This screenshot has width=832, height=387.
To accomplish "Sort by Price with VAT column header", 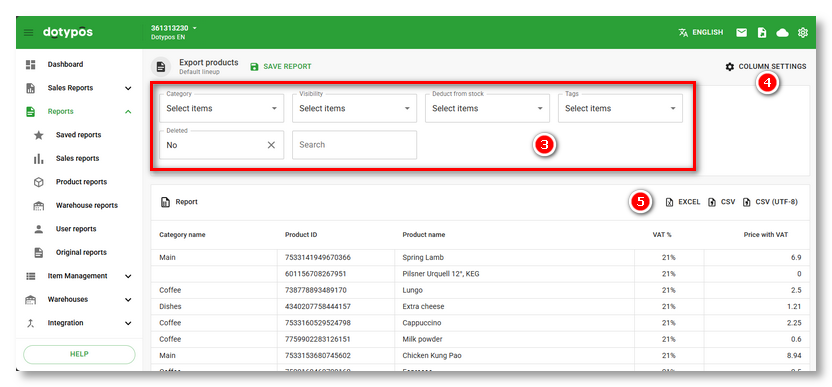I will (766, 235).
